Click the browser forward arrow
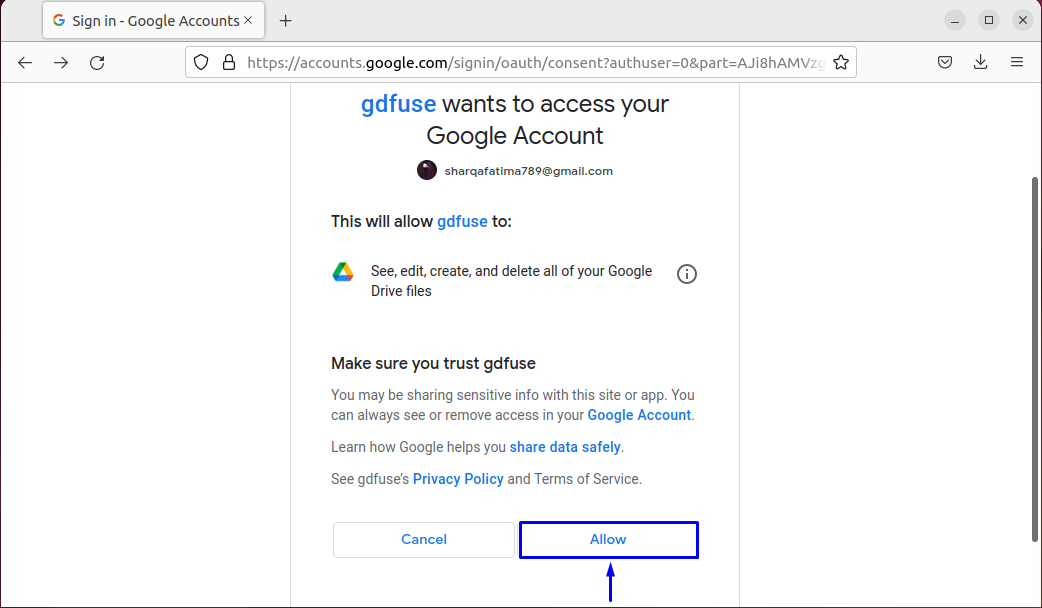The image size is (1042, 608). coord(61,62)
